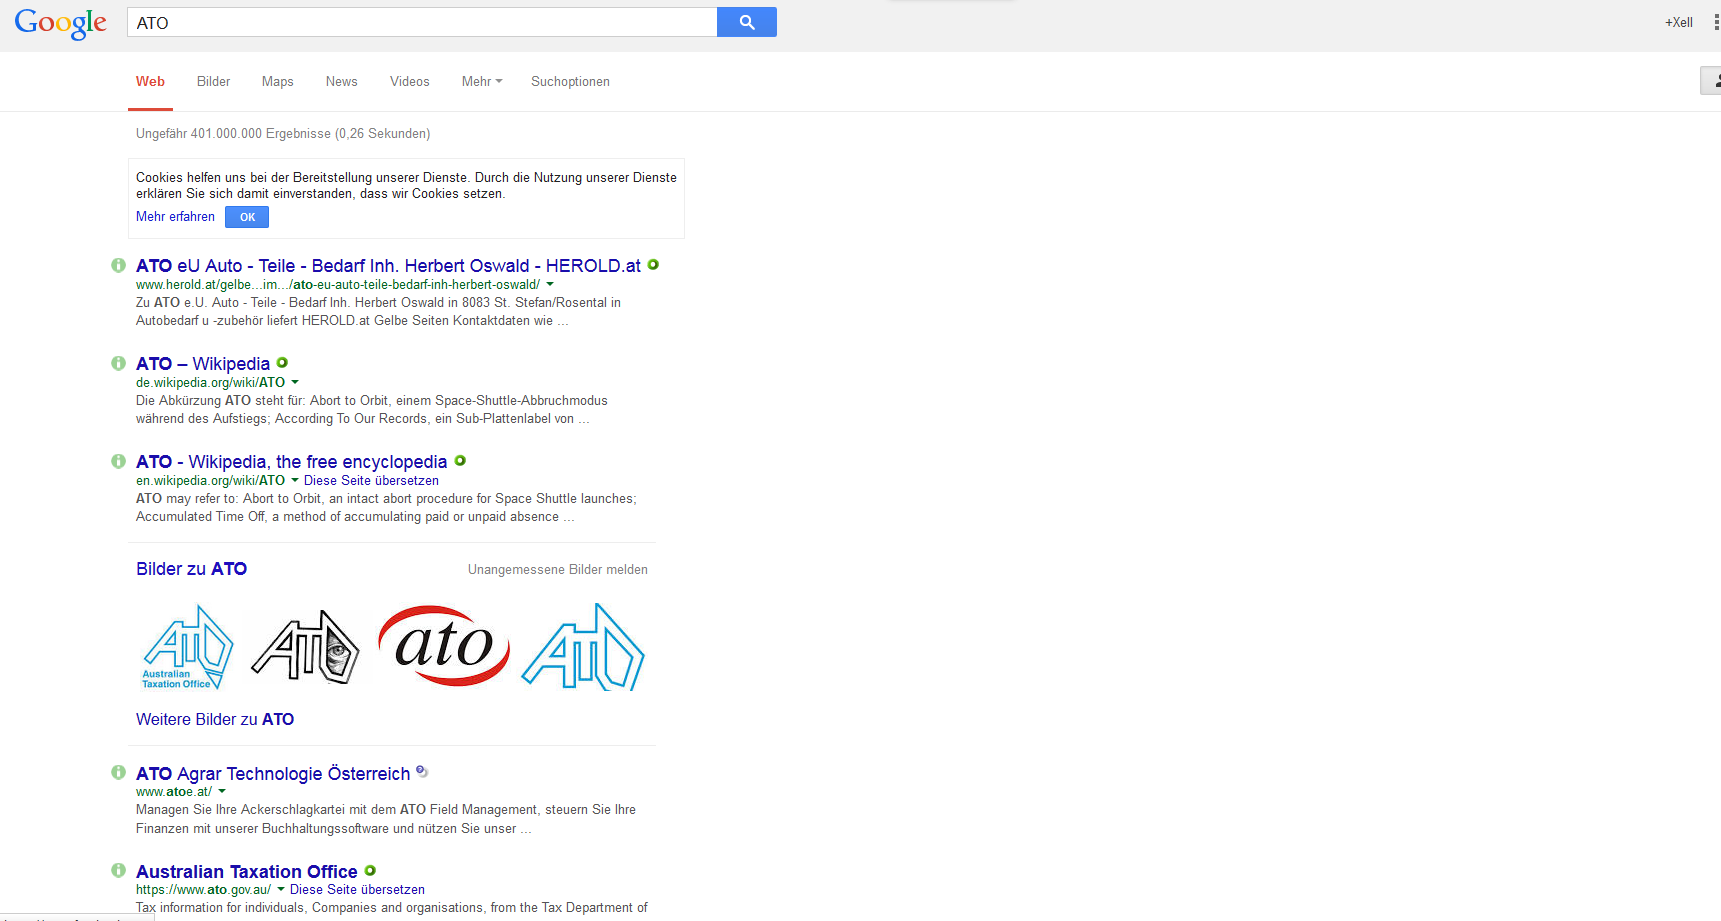
Task: Expand dropdown arrow next to ato.gov.au URL
Action: 281,890
